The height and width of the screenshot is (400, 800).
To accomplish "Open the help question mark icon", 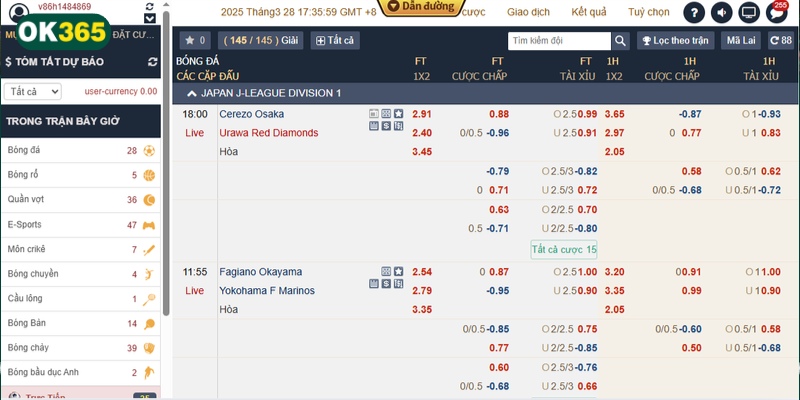I will point(694,13).
